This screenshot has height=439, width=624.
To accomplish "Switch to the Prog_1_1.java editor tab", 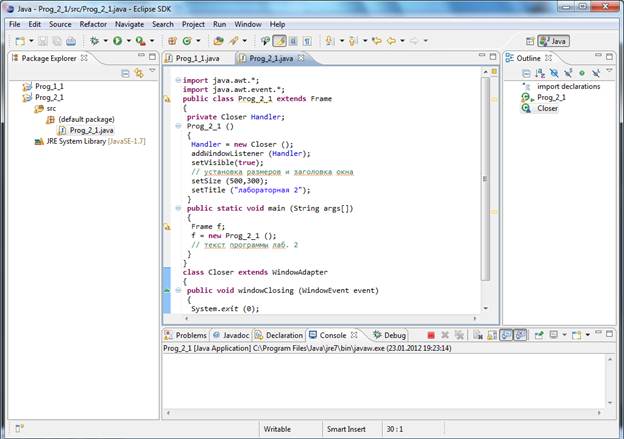I will (197, 58).
